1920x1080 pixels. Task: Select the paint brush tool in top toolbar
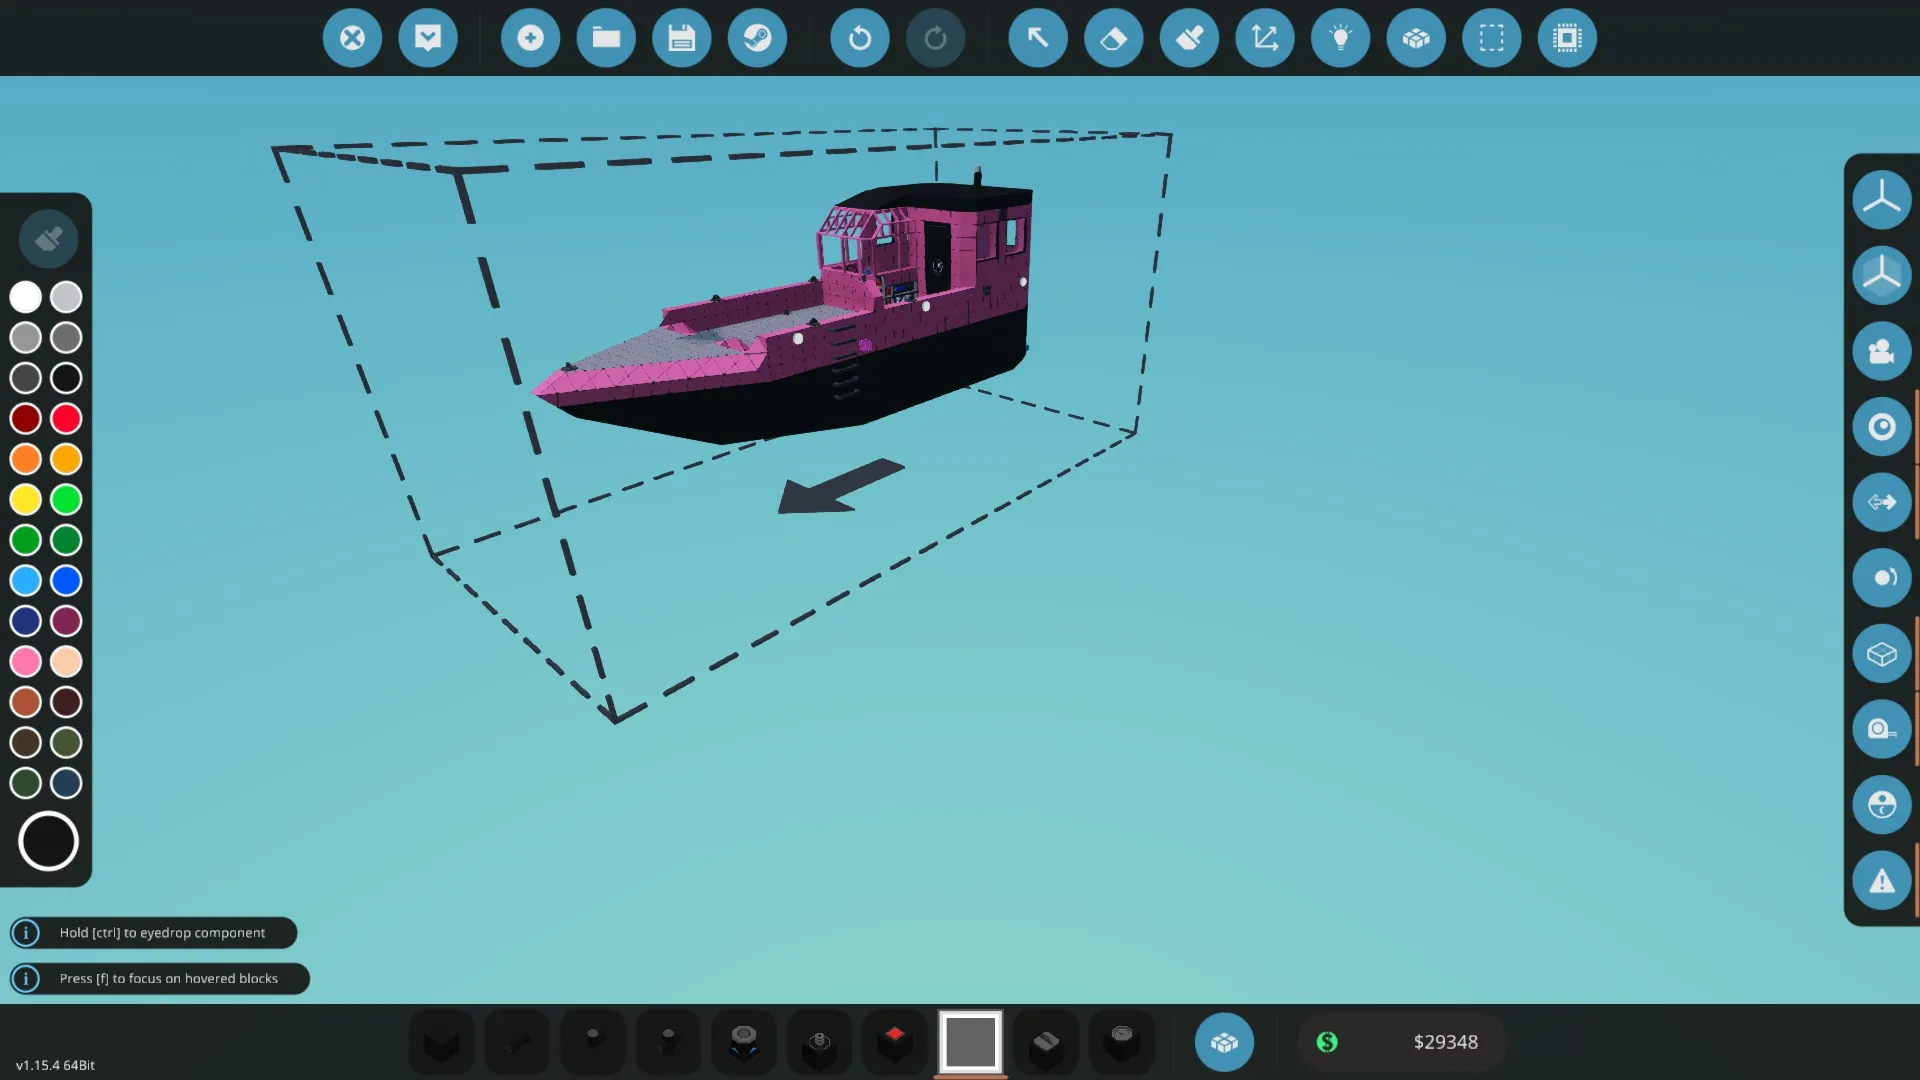pos(1189,38)
